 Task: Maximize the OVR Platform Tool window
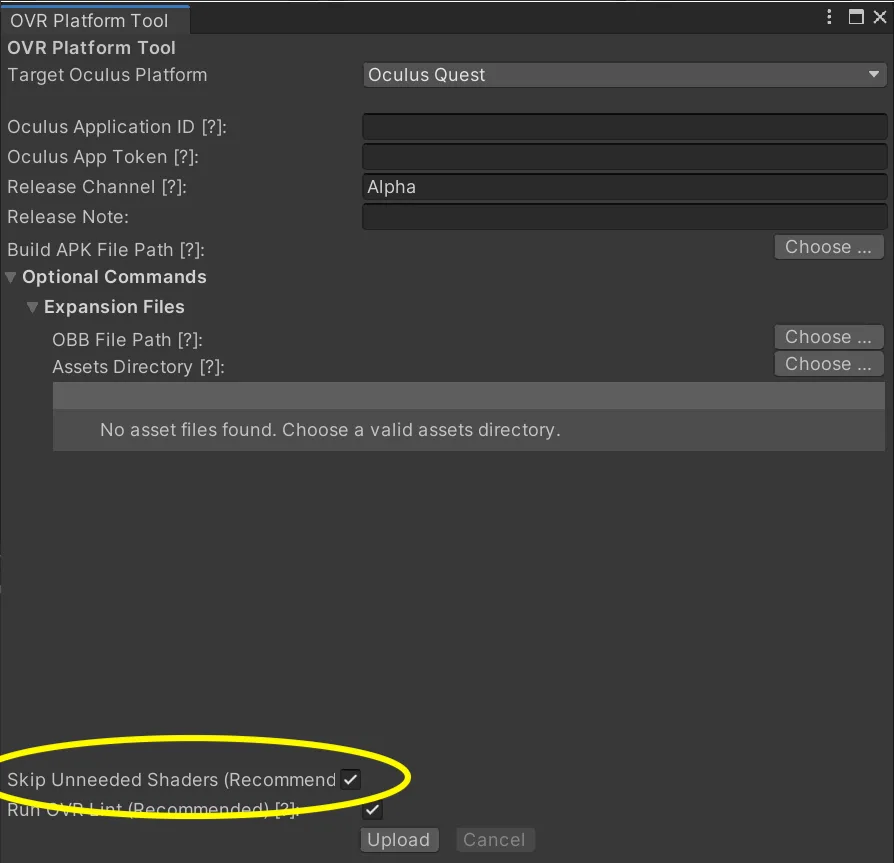856,17
